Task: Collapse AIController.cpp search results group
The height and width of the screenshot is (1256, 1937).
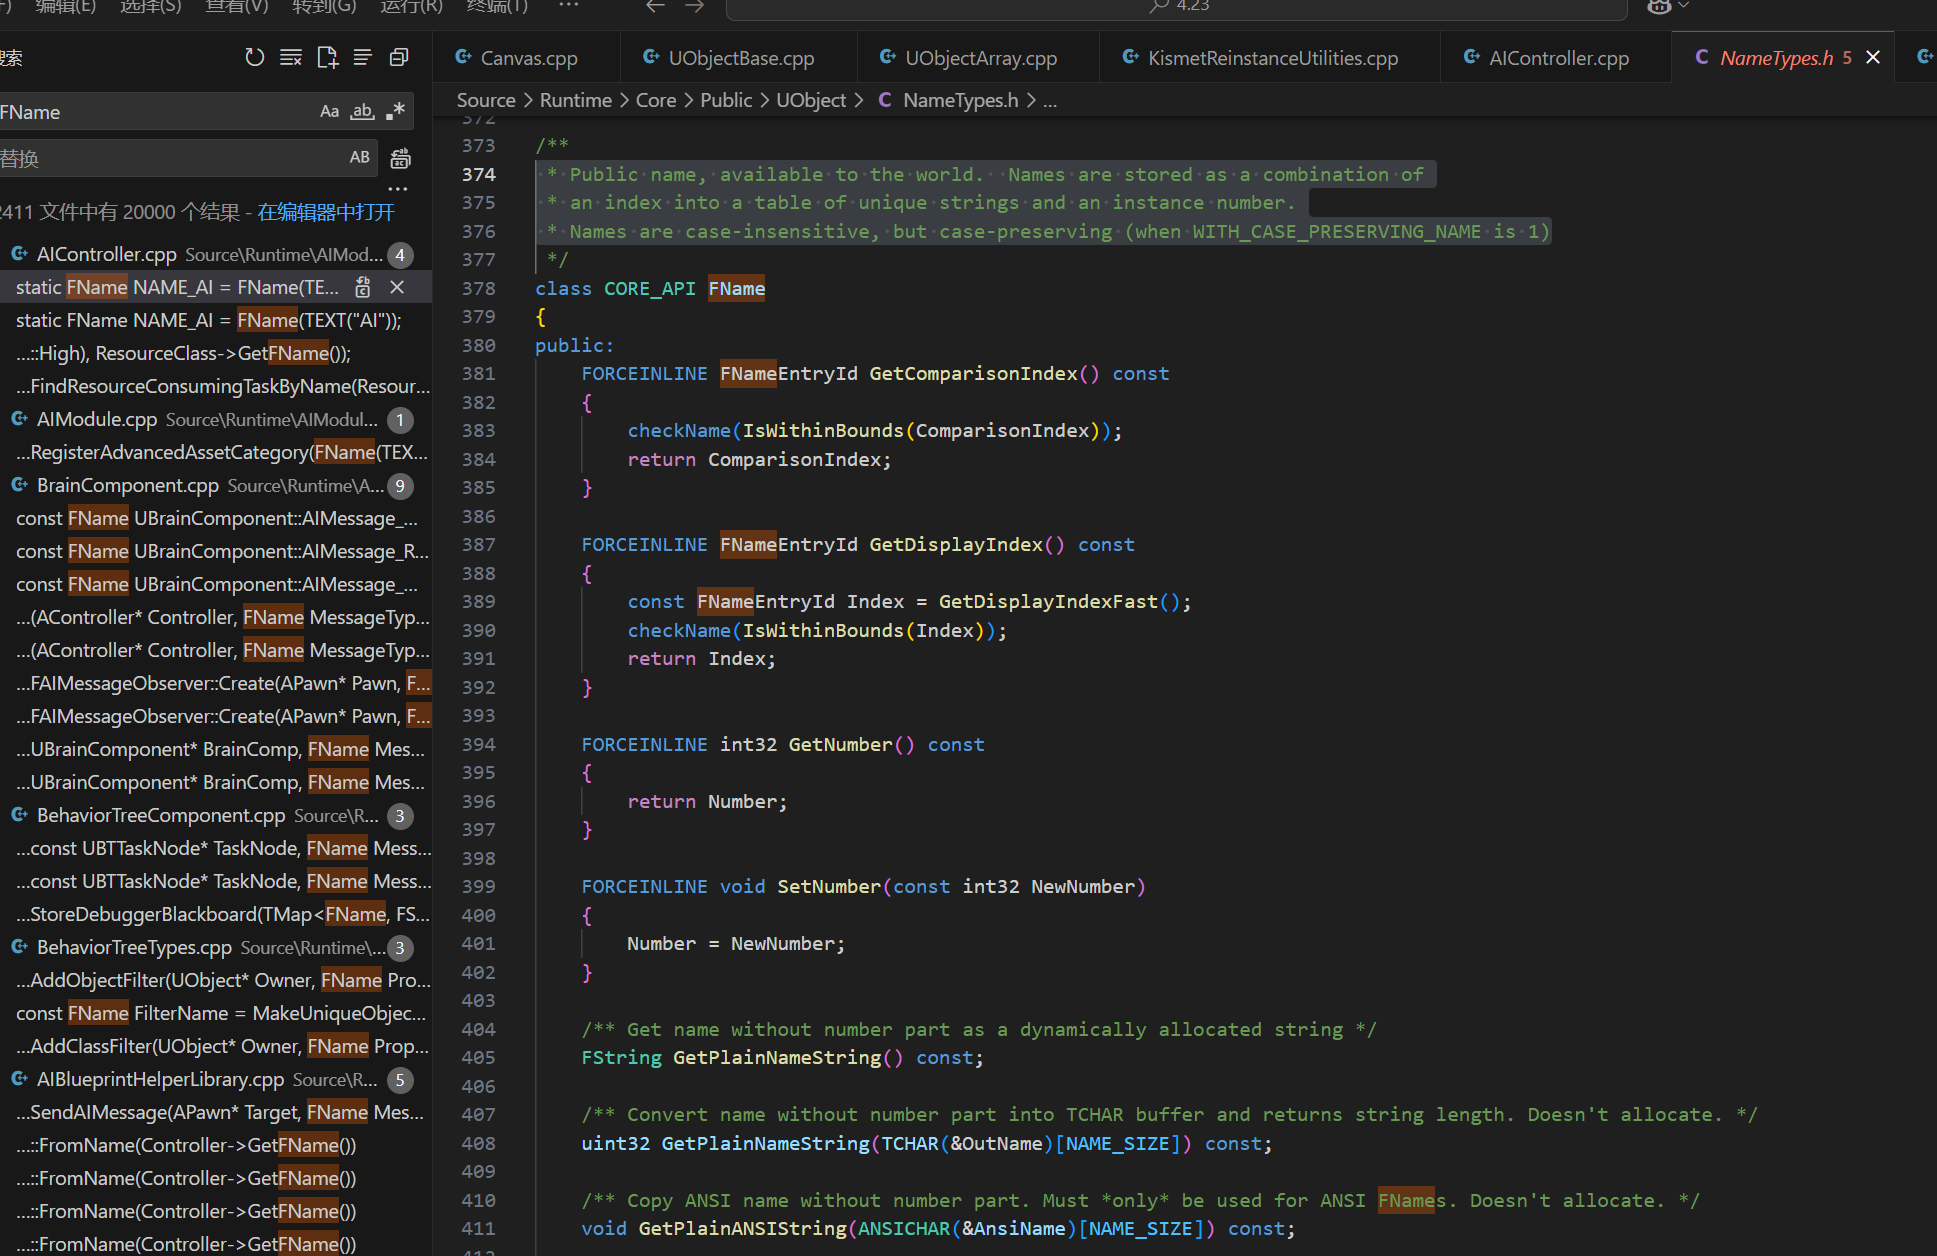Action: 106,255
